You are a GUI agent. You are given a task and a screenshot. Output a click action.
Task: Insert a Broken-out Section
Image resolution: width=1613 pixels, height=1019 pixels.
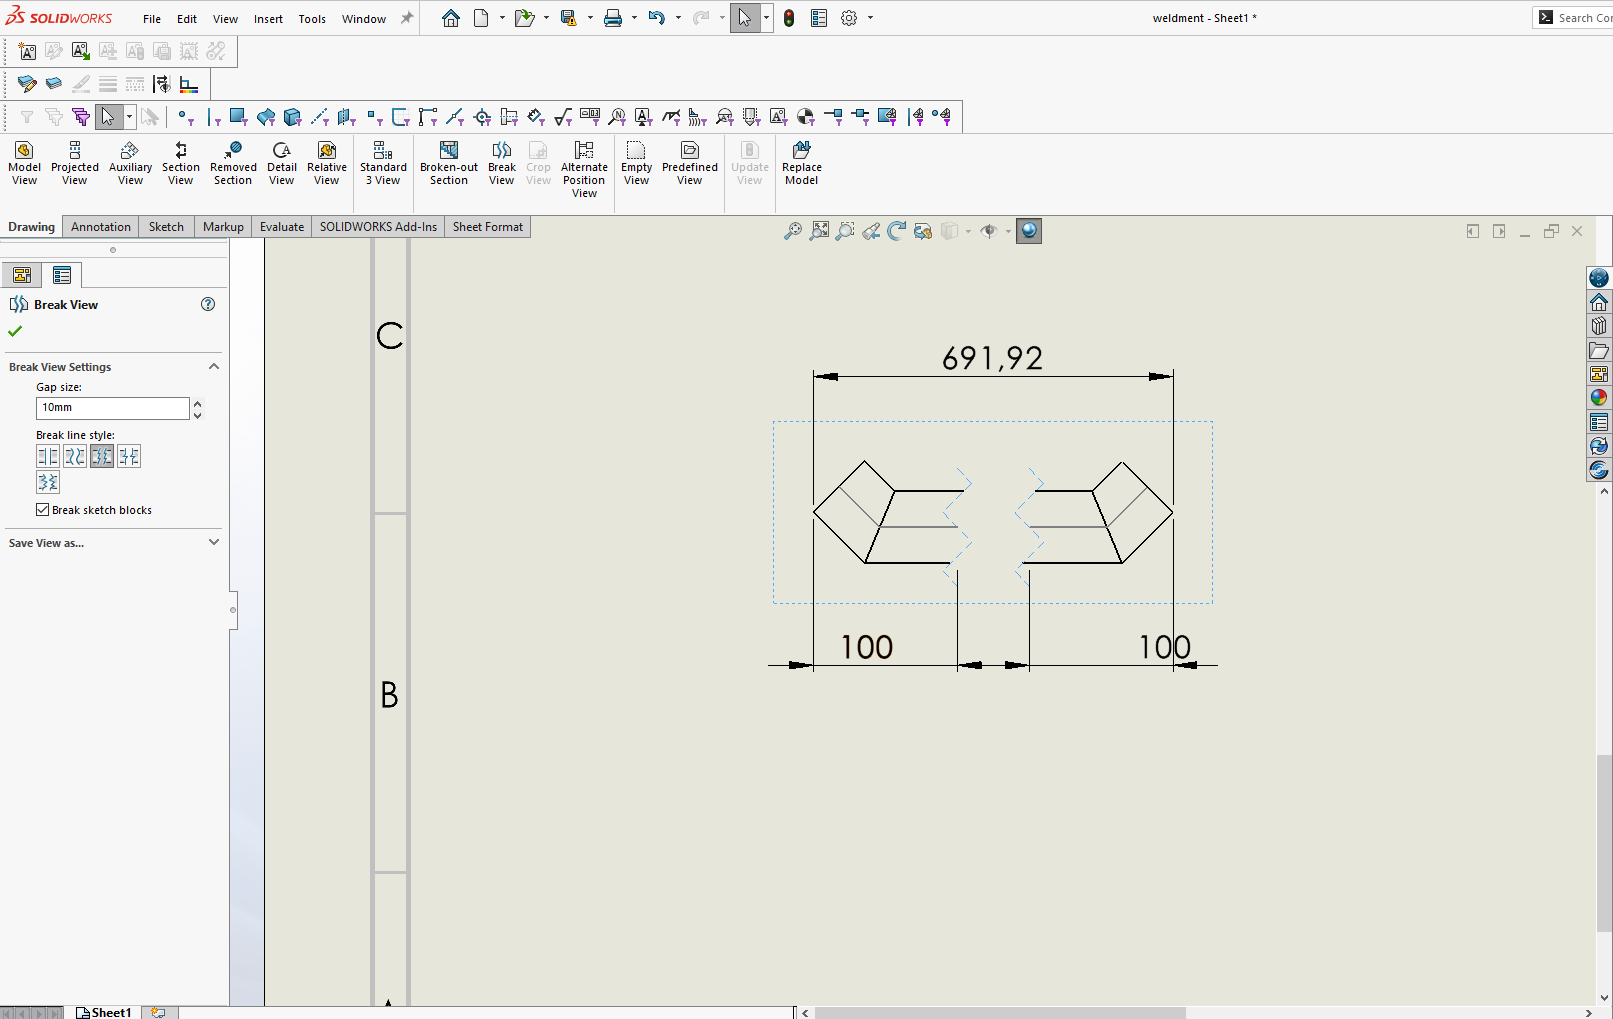(448, 163)
